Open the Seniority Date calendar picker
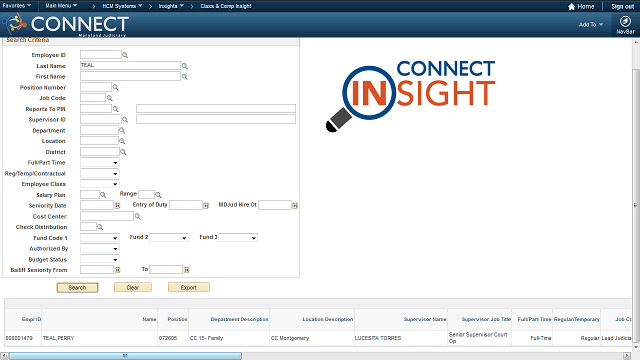Viewport: 640px width, 360px height. (x=118, y=206)
